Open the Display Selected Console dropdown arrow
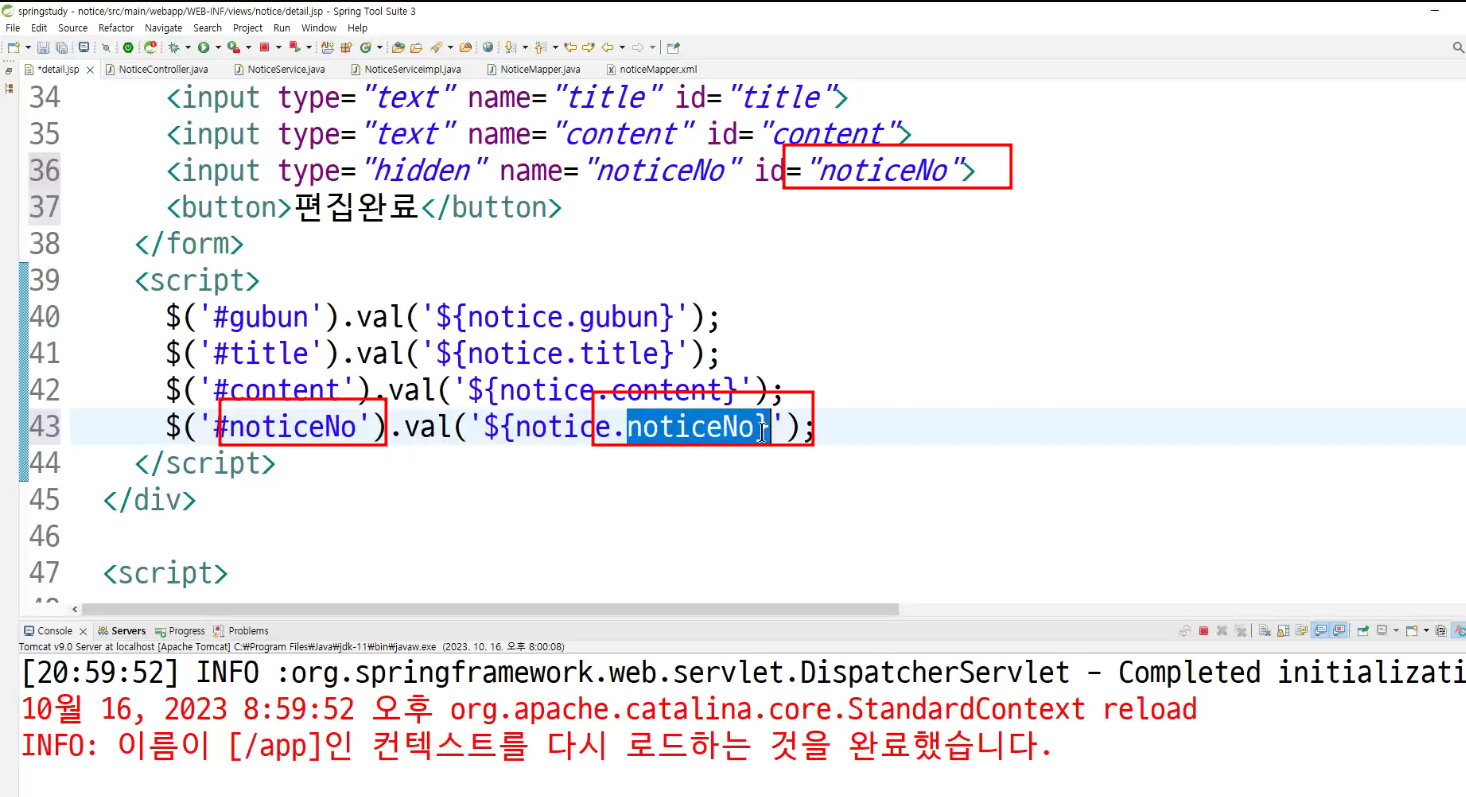The height and width of the screenshot is (797, 1466). (1395, 631)
